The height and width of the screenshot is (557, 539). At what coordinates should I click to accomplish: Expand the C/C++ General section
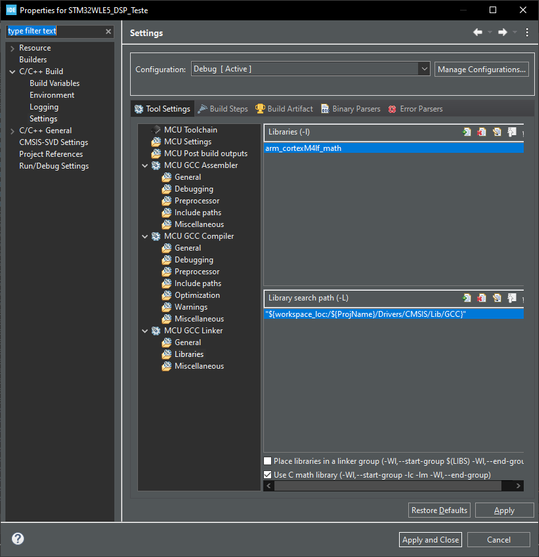coord(12,131)
